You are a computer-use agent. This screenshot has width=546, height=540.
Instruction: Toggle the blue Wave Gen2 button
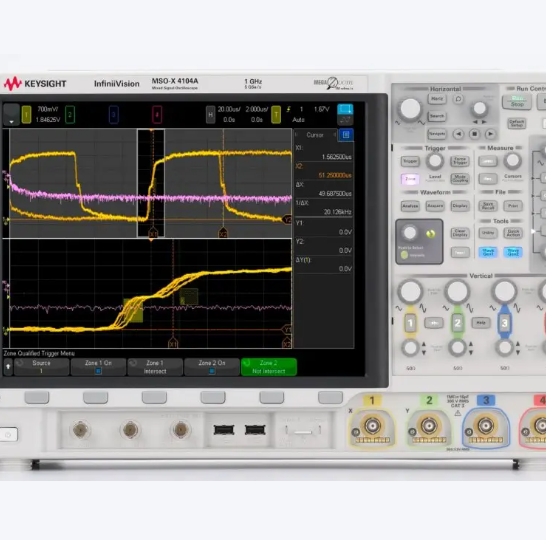[513, 252]
